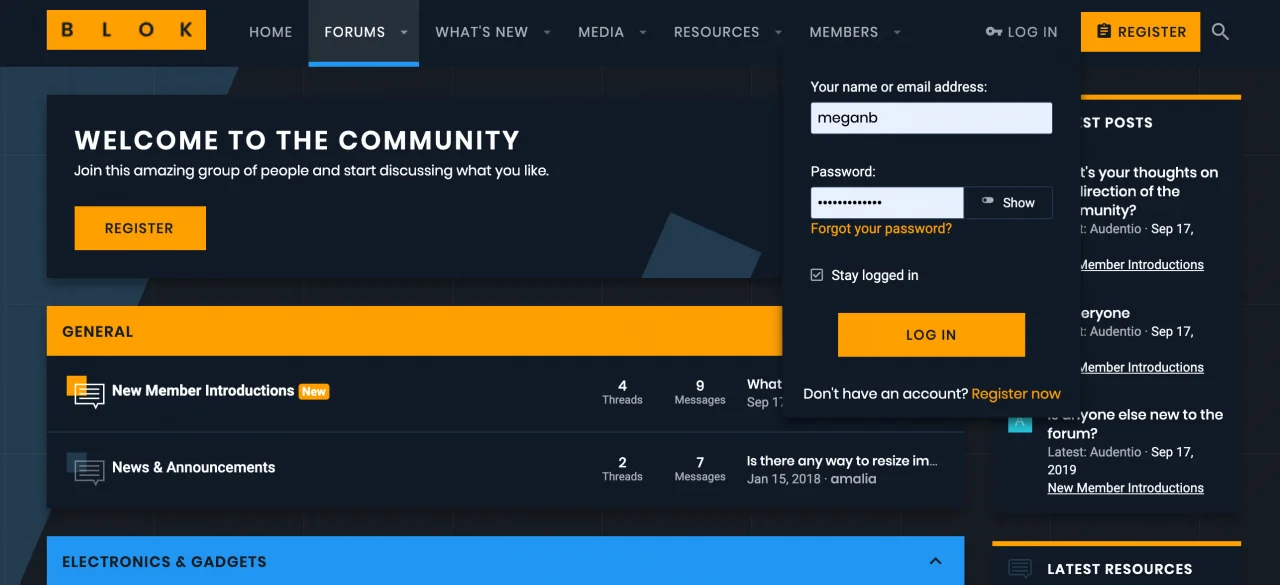
Task: Open the Log in link with key icon
Action: click(x=1021, y=32)
